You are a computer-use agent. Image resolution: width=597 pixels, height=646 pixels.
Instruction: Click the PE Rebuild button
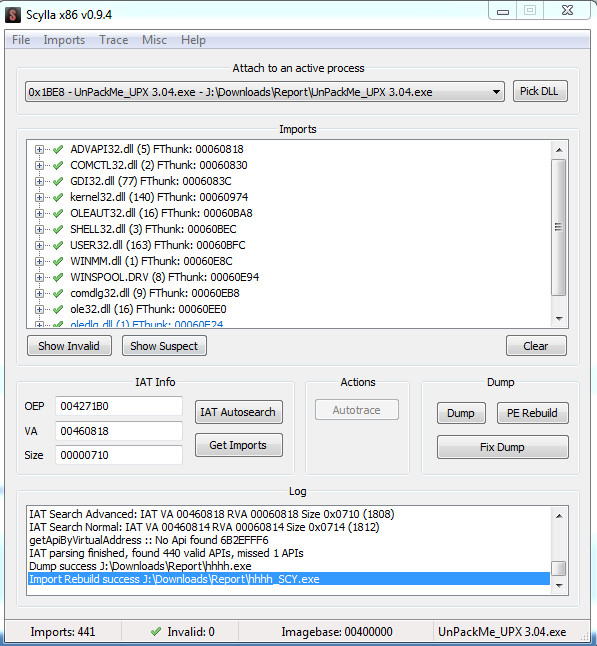(x=532, y=413)
